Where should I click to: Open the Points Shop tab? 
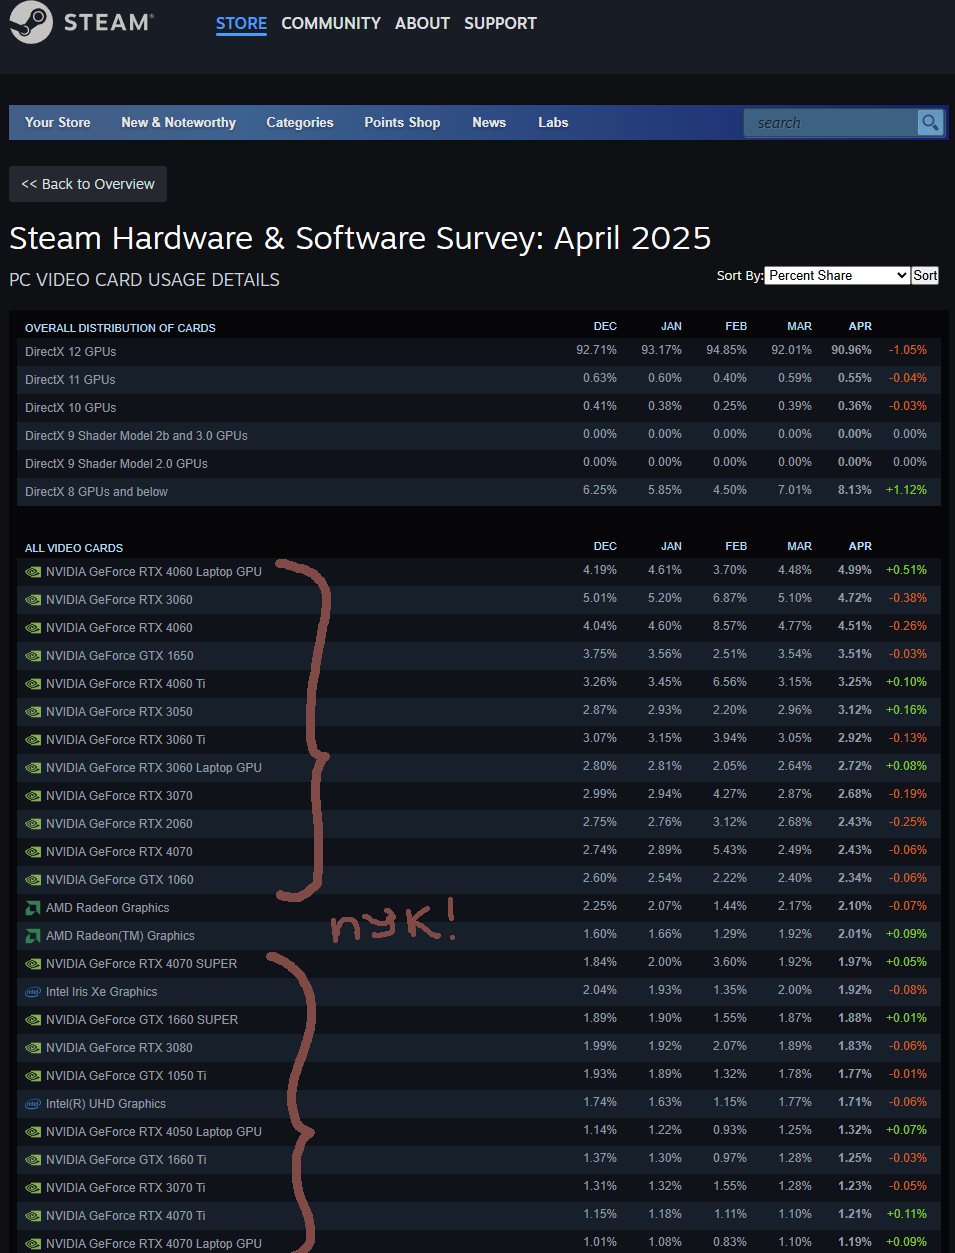click(402, 122)
